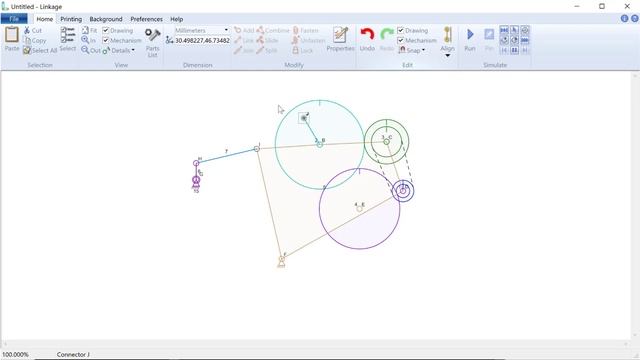Click the simulate cursor-pointer grid icon
The image size is (640, 360).
(514, 30)
